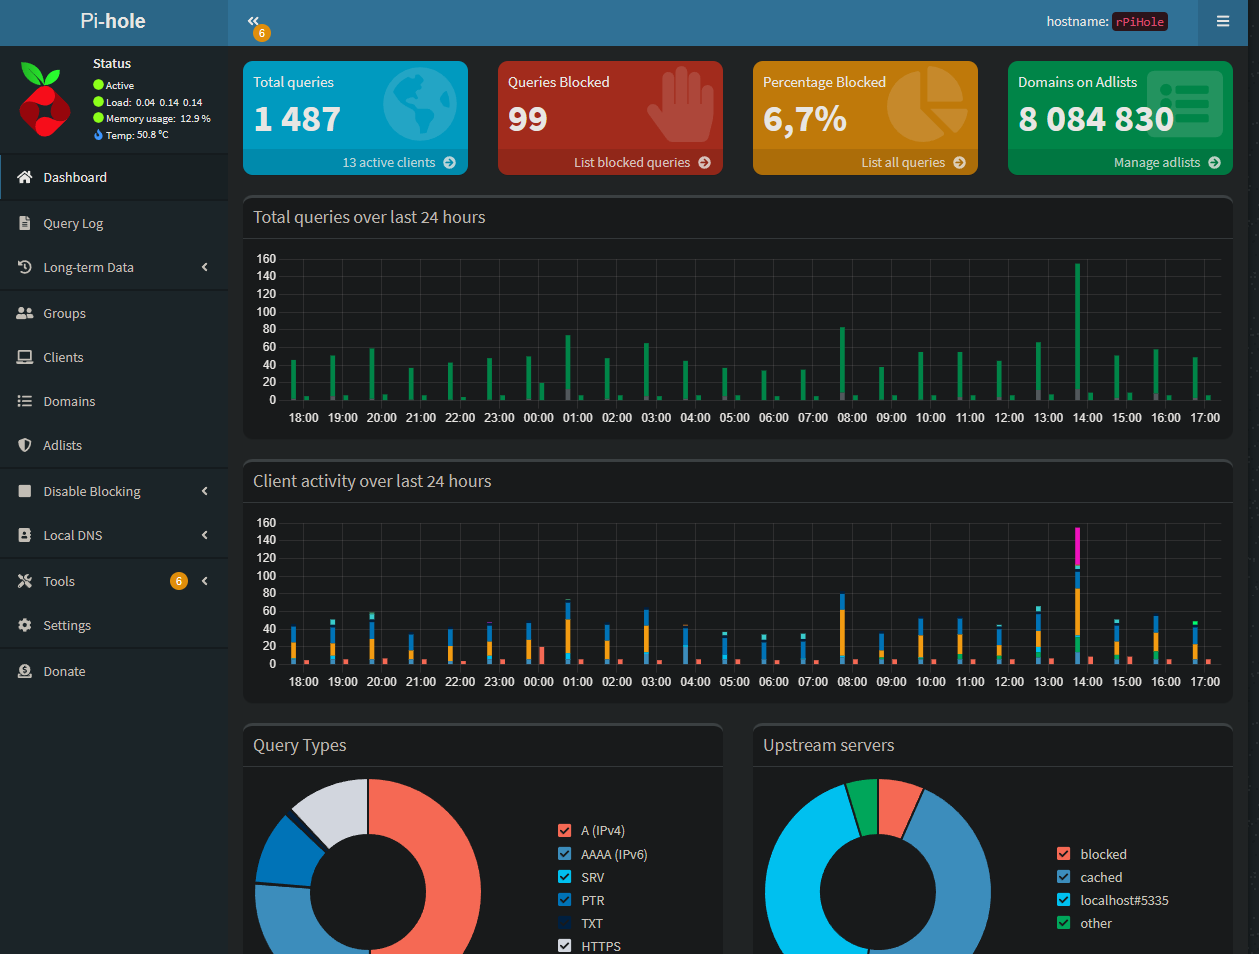
Task: Click the Long-term Data history icon
Action: (x=25, y=267)
